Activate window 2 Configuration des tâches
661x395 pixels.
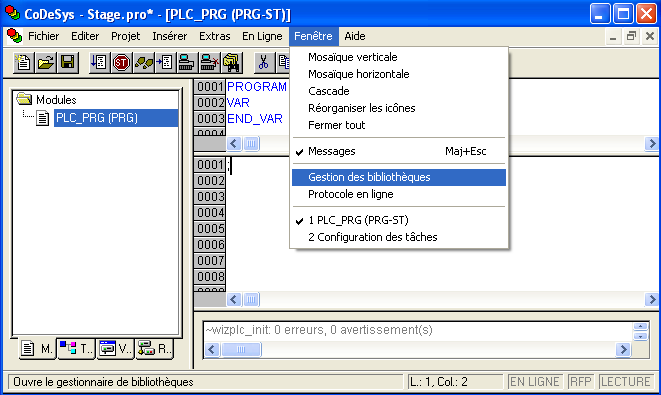click(399, 237)
